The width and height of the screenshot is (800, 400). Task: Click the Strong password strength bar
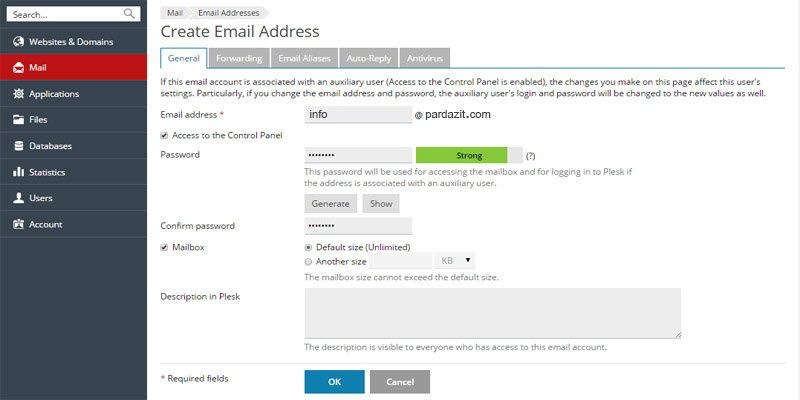468,155
